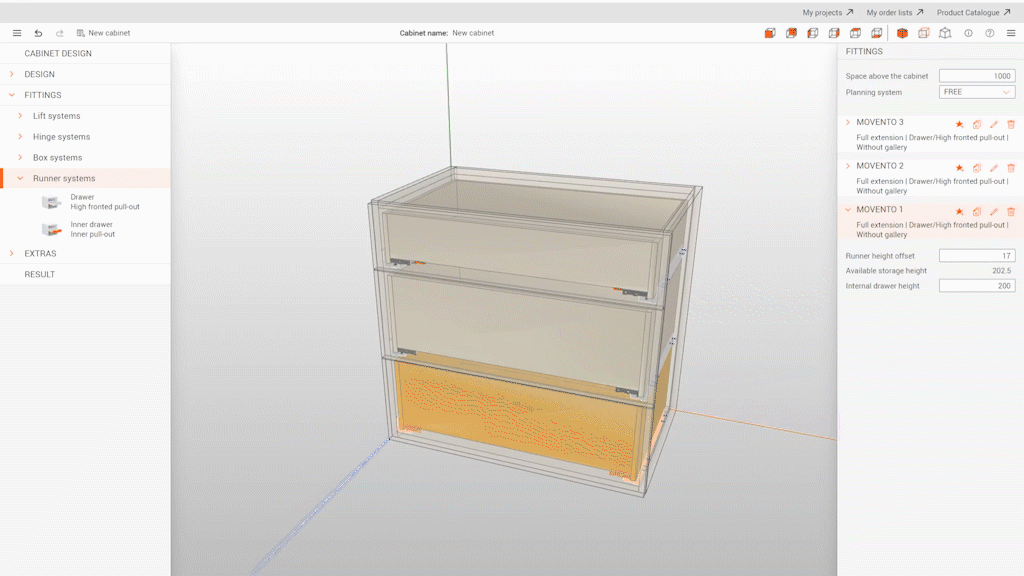This screenshot has width=1024, height=576.
Task: Click the star favorite icon on MOVENTO 2
Action: [x=959, y=167]
